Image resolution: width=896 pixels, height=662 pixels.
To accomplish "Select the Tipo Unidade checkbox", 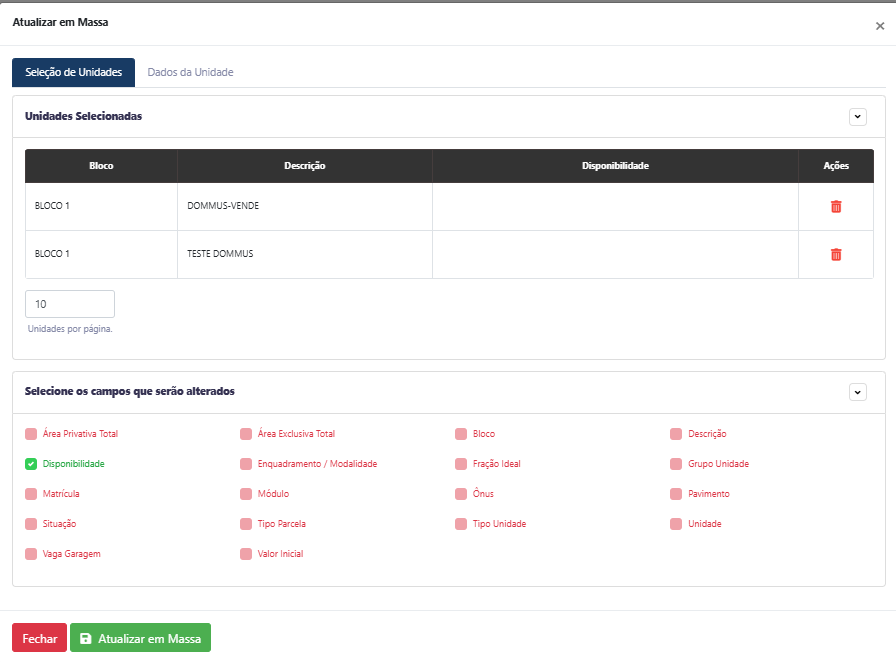I will [461, 524].
